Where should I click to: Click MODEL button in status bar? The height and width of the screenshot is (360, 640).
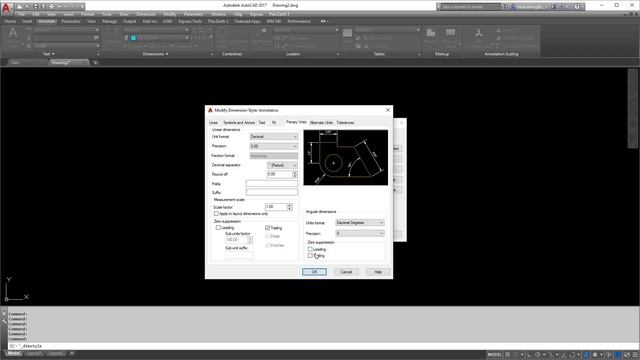click(x=494, y=355)
